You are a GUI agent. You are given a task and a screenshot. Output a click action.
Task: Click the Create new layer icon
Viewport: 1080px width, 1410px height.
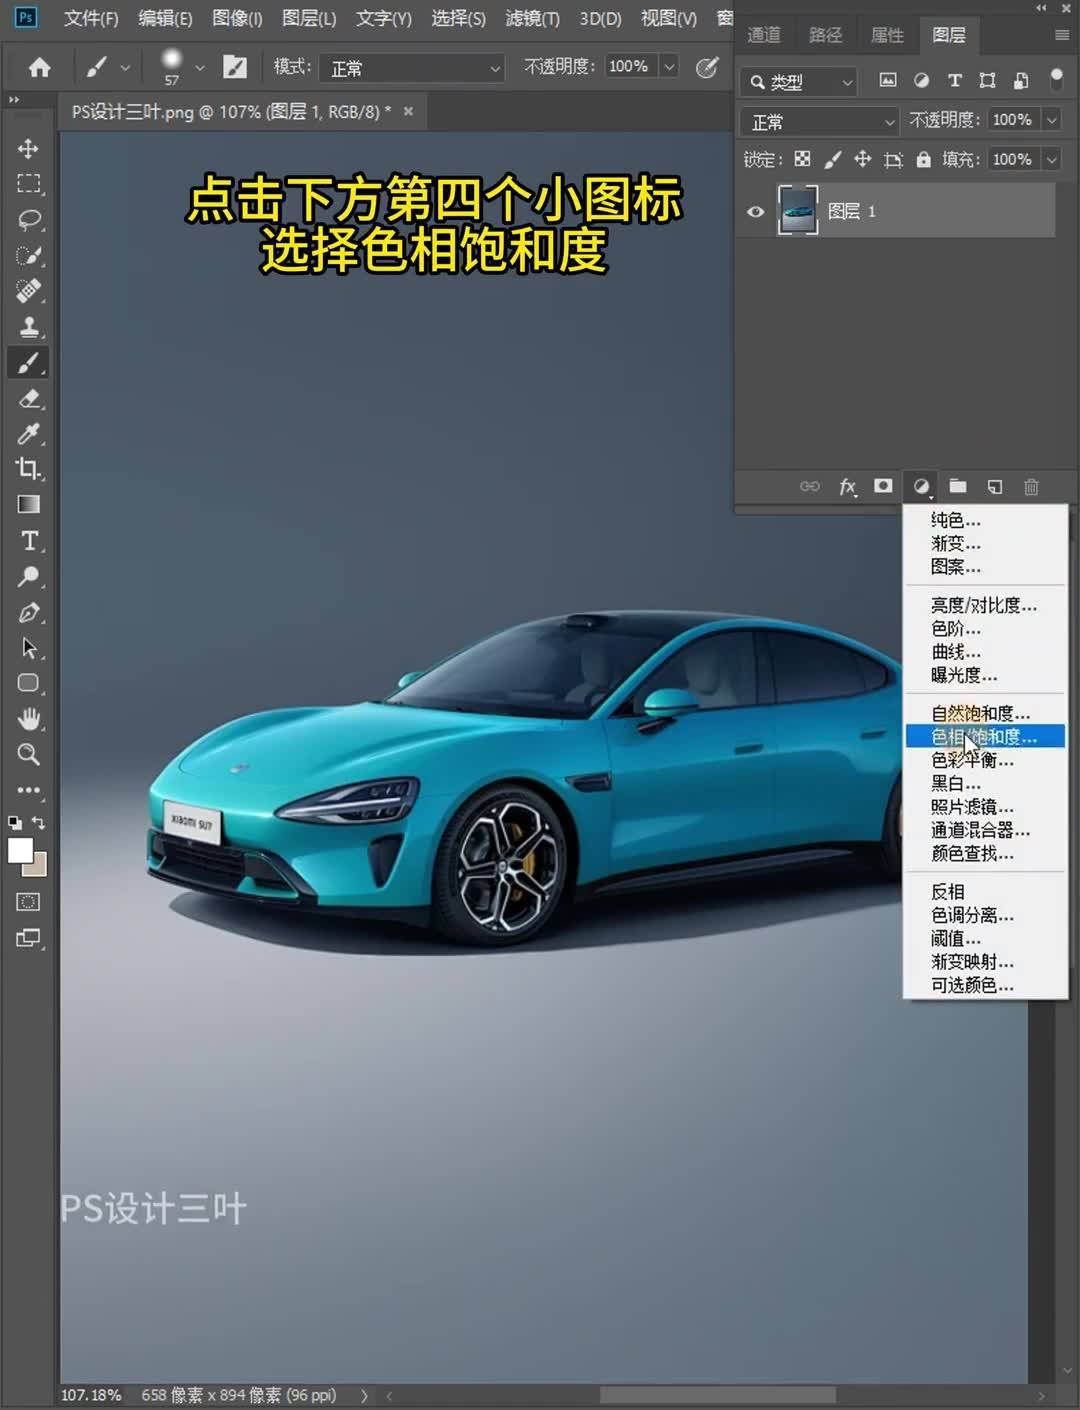[994, 487]
